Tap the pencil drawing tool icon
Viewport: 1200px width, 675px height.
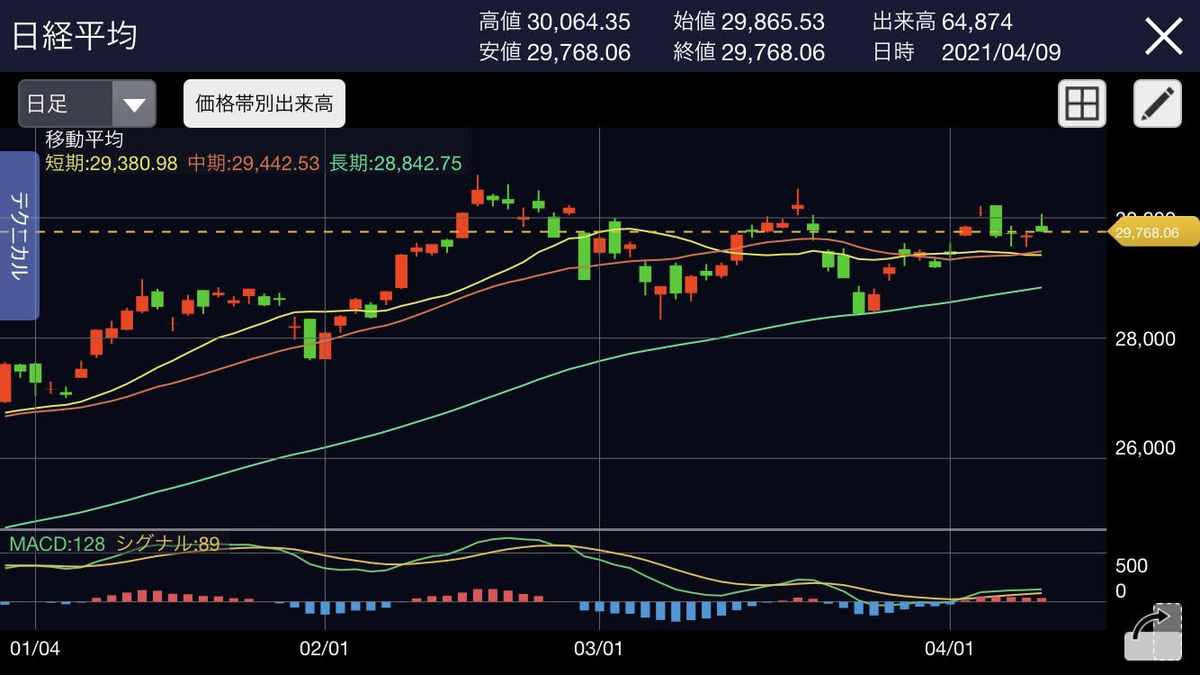pyautogui.click(x=1157, y=104)
